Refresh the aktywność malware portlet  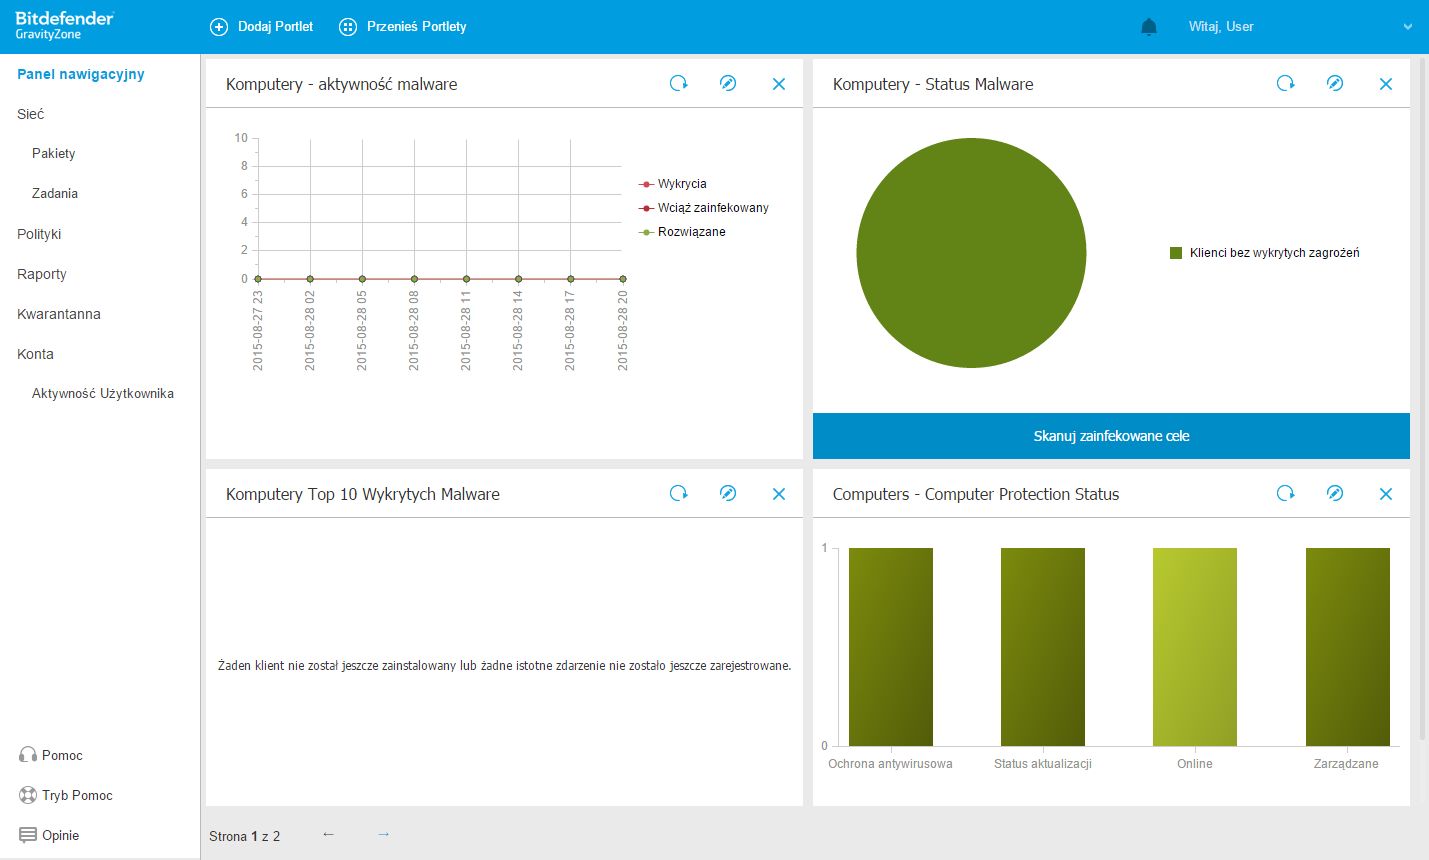tap(679, 84)
